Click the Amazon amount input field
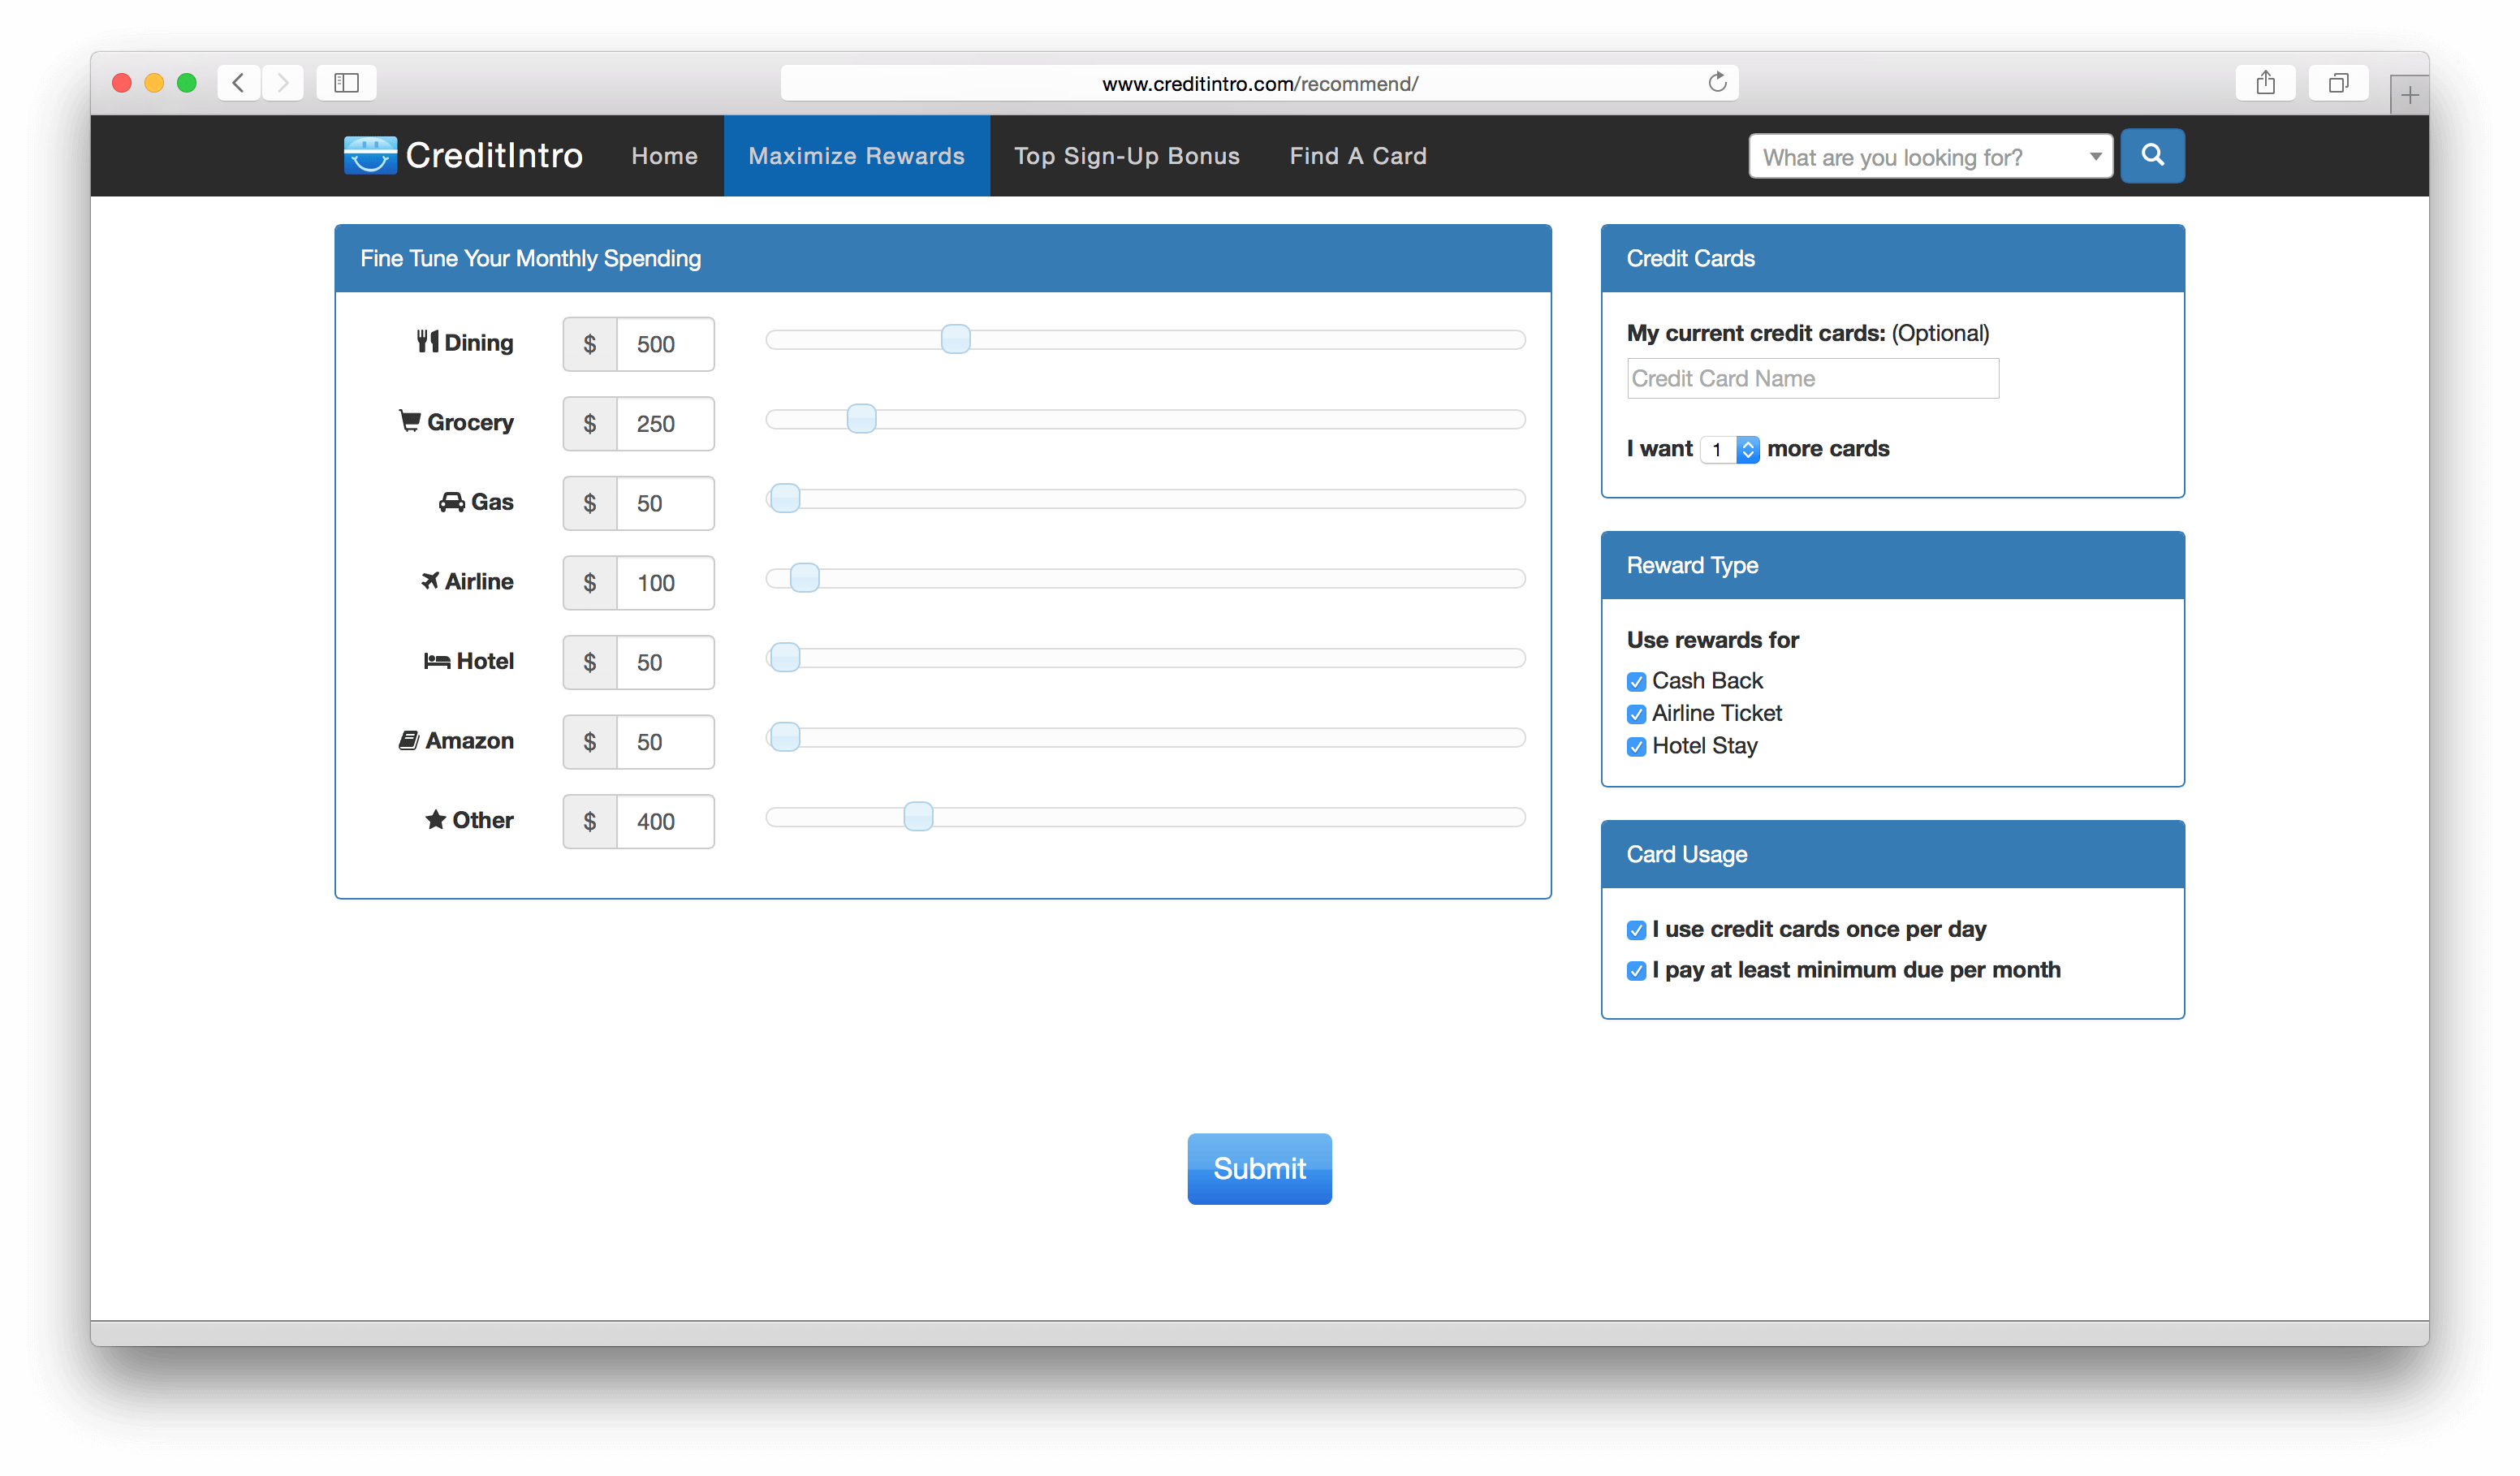This screenshot has width=2520, height=1476. click(x=665, y=742)
